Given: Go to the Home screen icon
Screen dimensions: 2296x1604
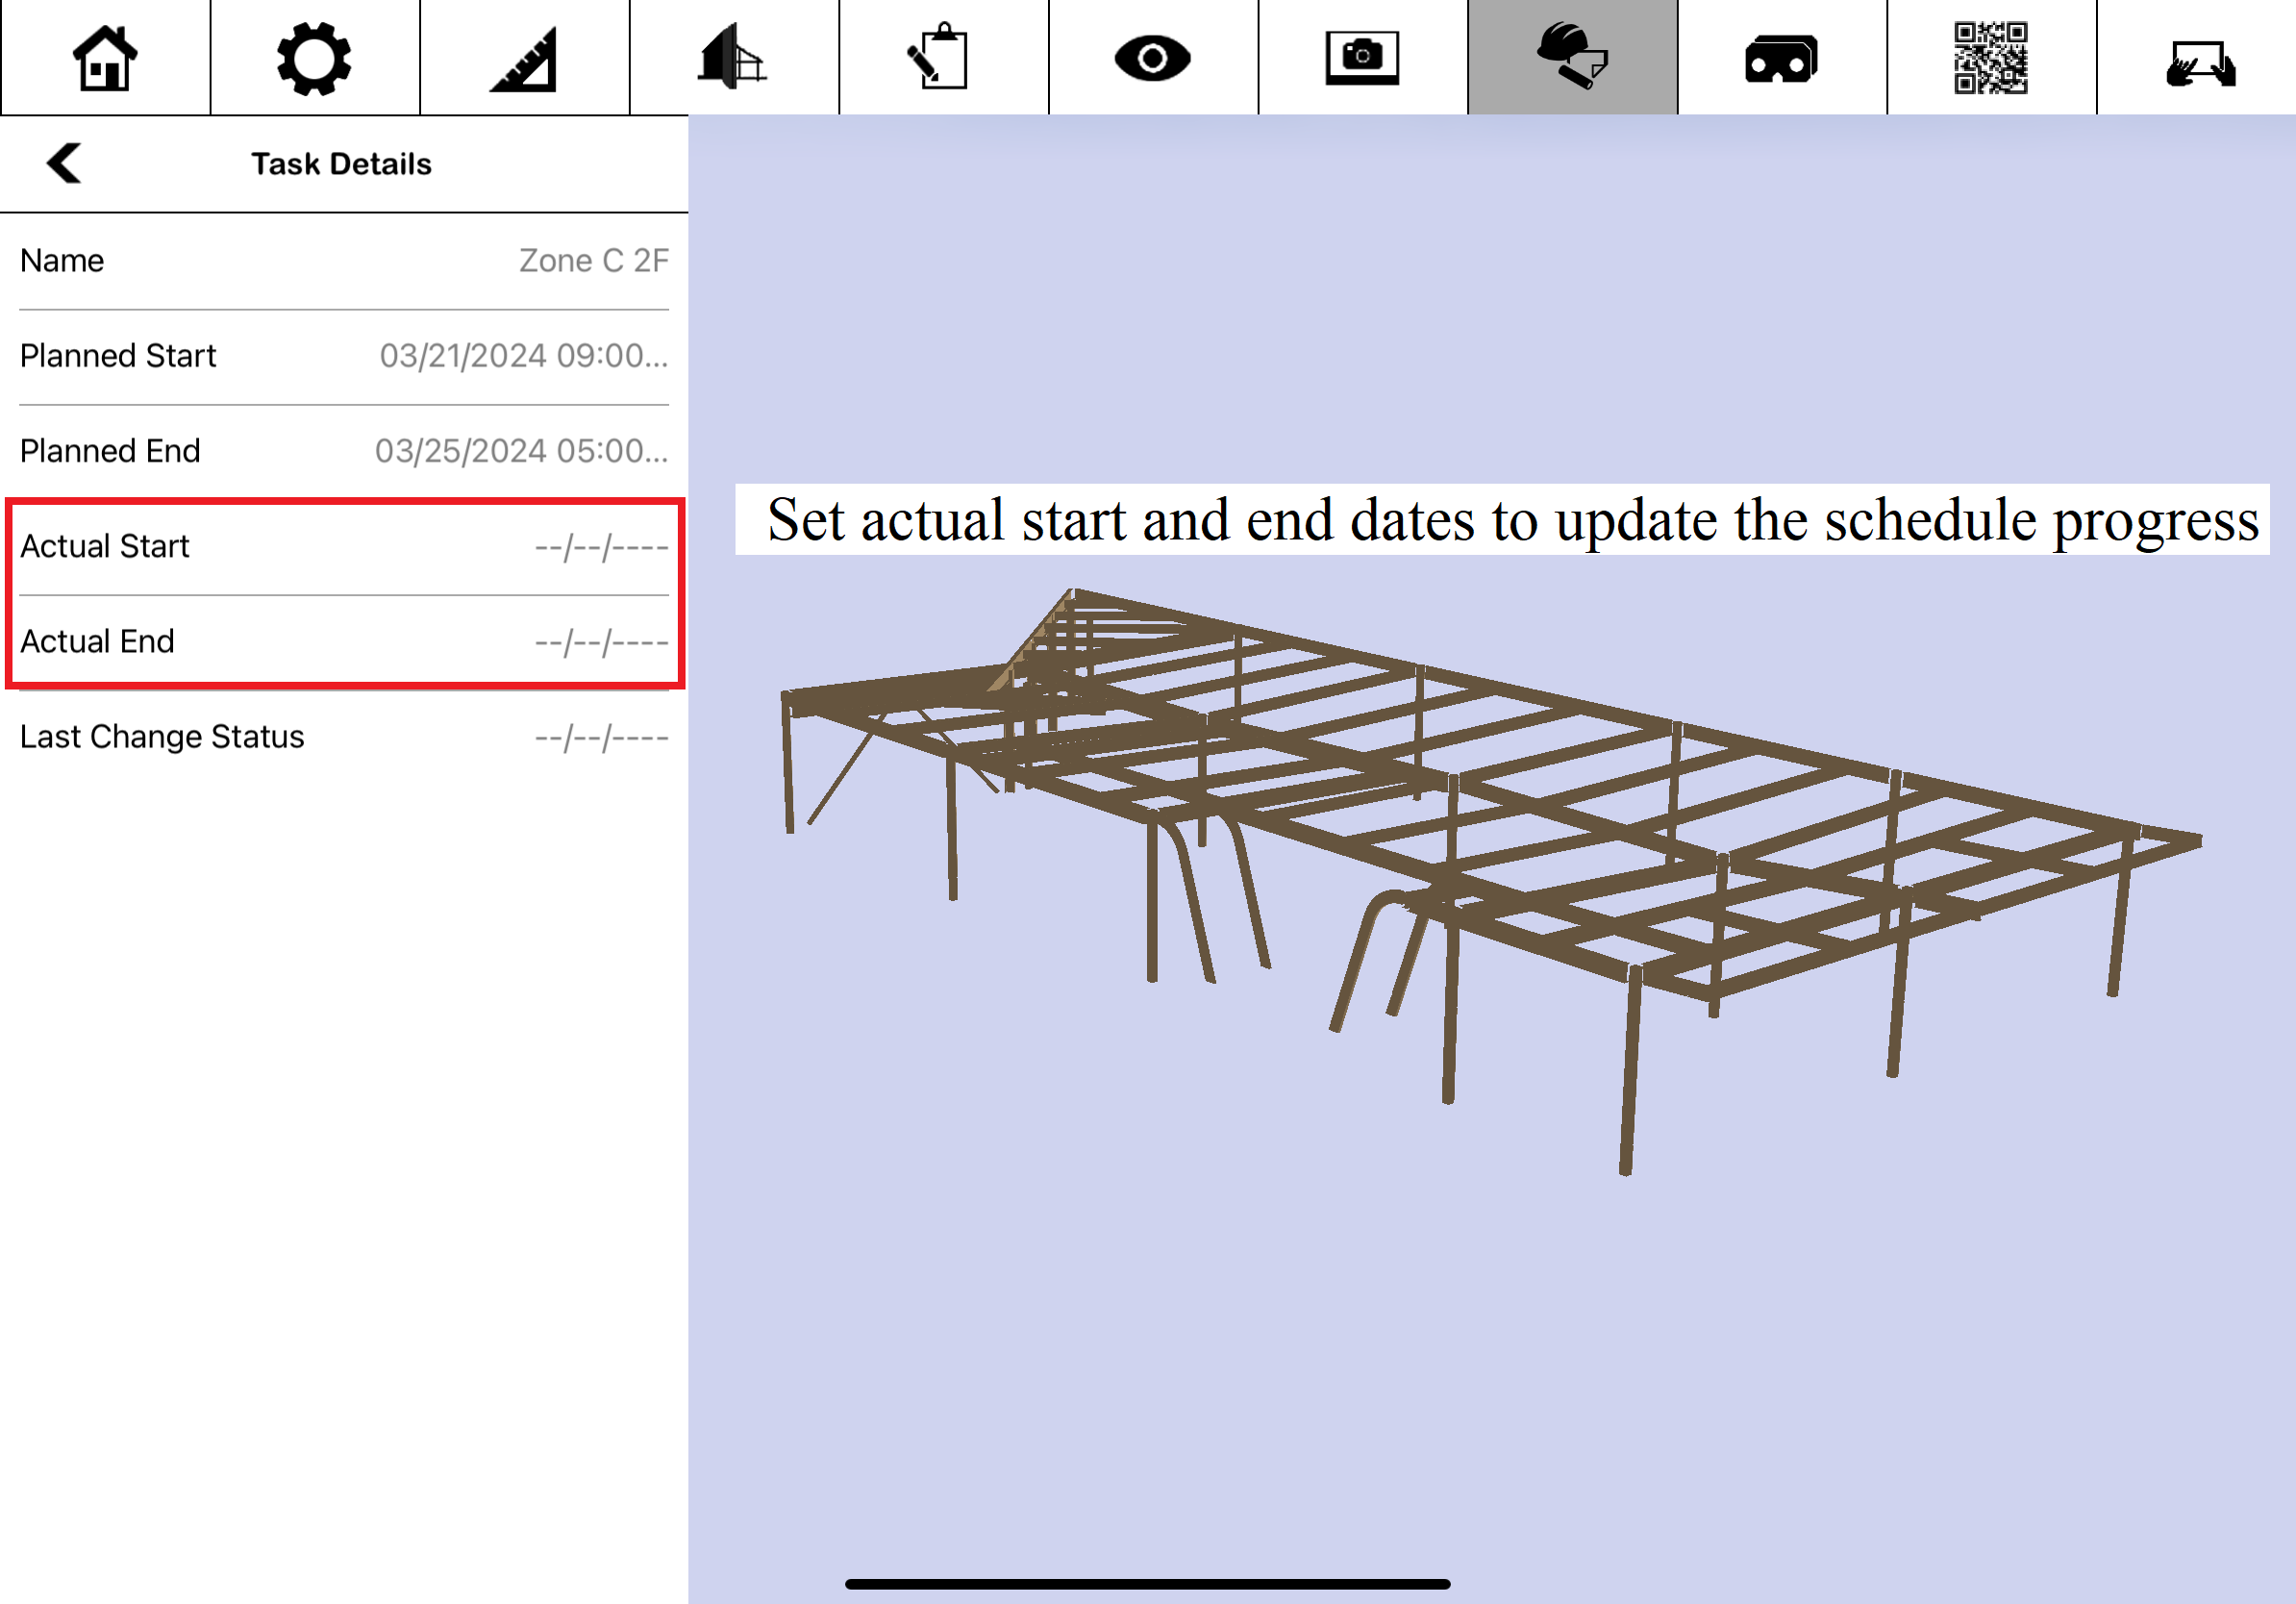Looking at the screenshot, I should pos(105,58).
